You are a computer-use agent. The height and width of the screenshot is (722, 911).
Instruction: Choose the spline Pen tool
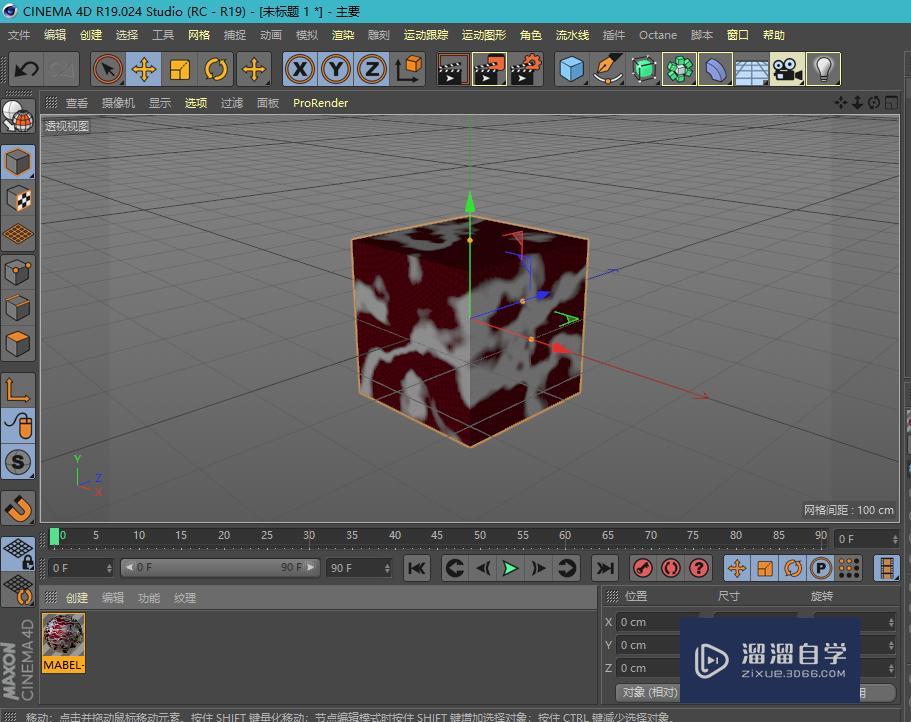[608, 69]
